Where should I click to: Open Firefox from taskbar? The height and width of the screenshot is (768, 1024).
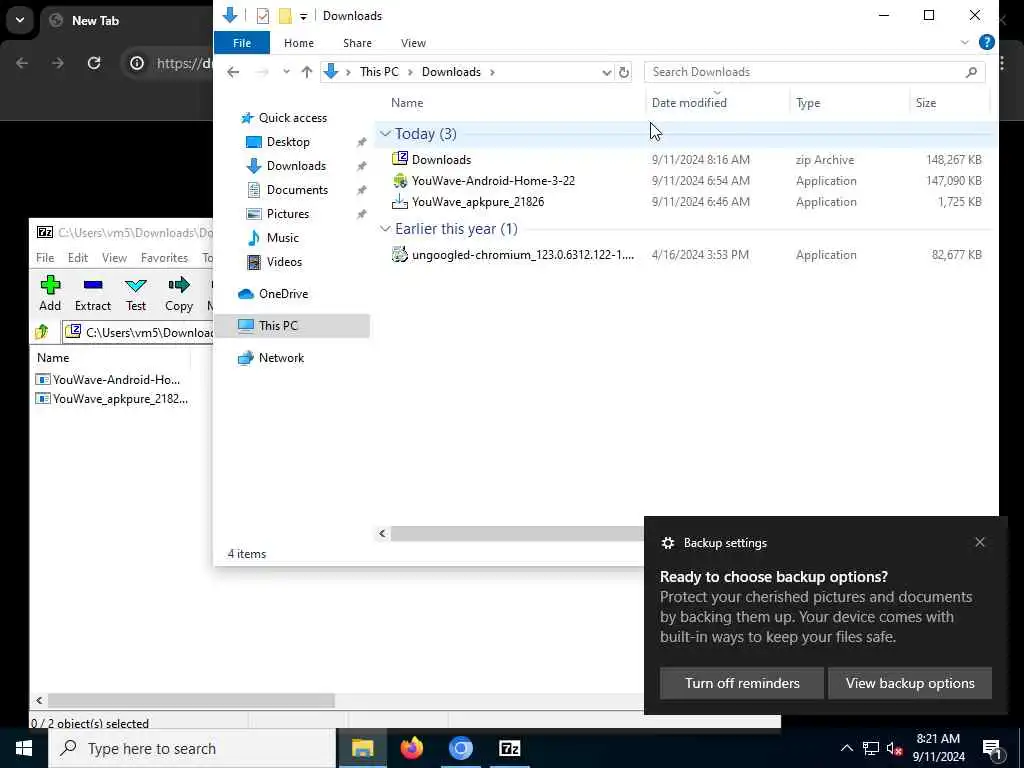[x=411, y=748]
